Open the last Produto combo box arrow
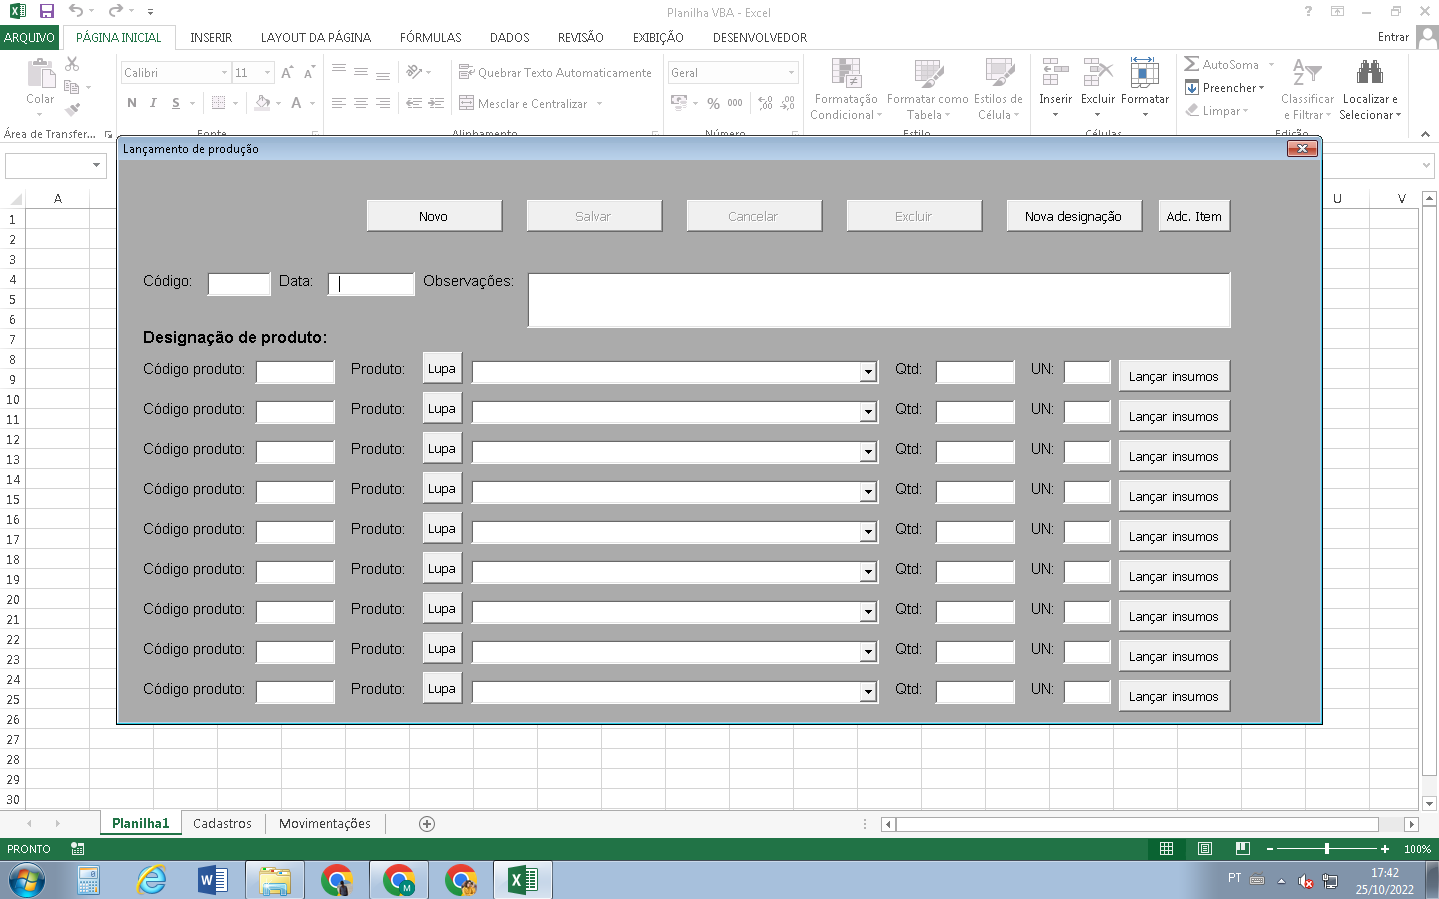 [x=868, y=692]
